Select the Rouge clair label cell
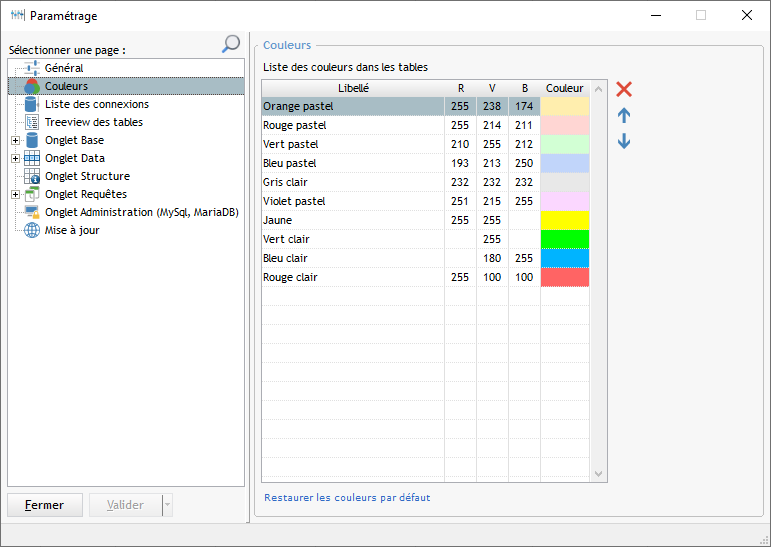This screenshot has height=547, width=771. [x=353, y=277]
